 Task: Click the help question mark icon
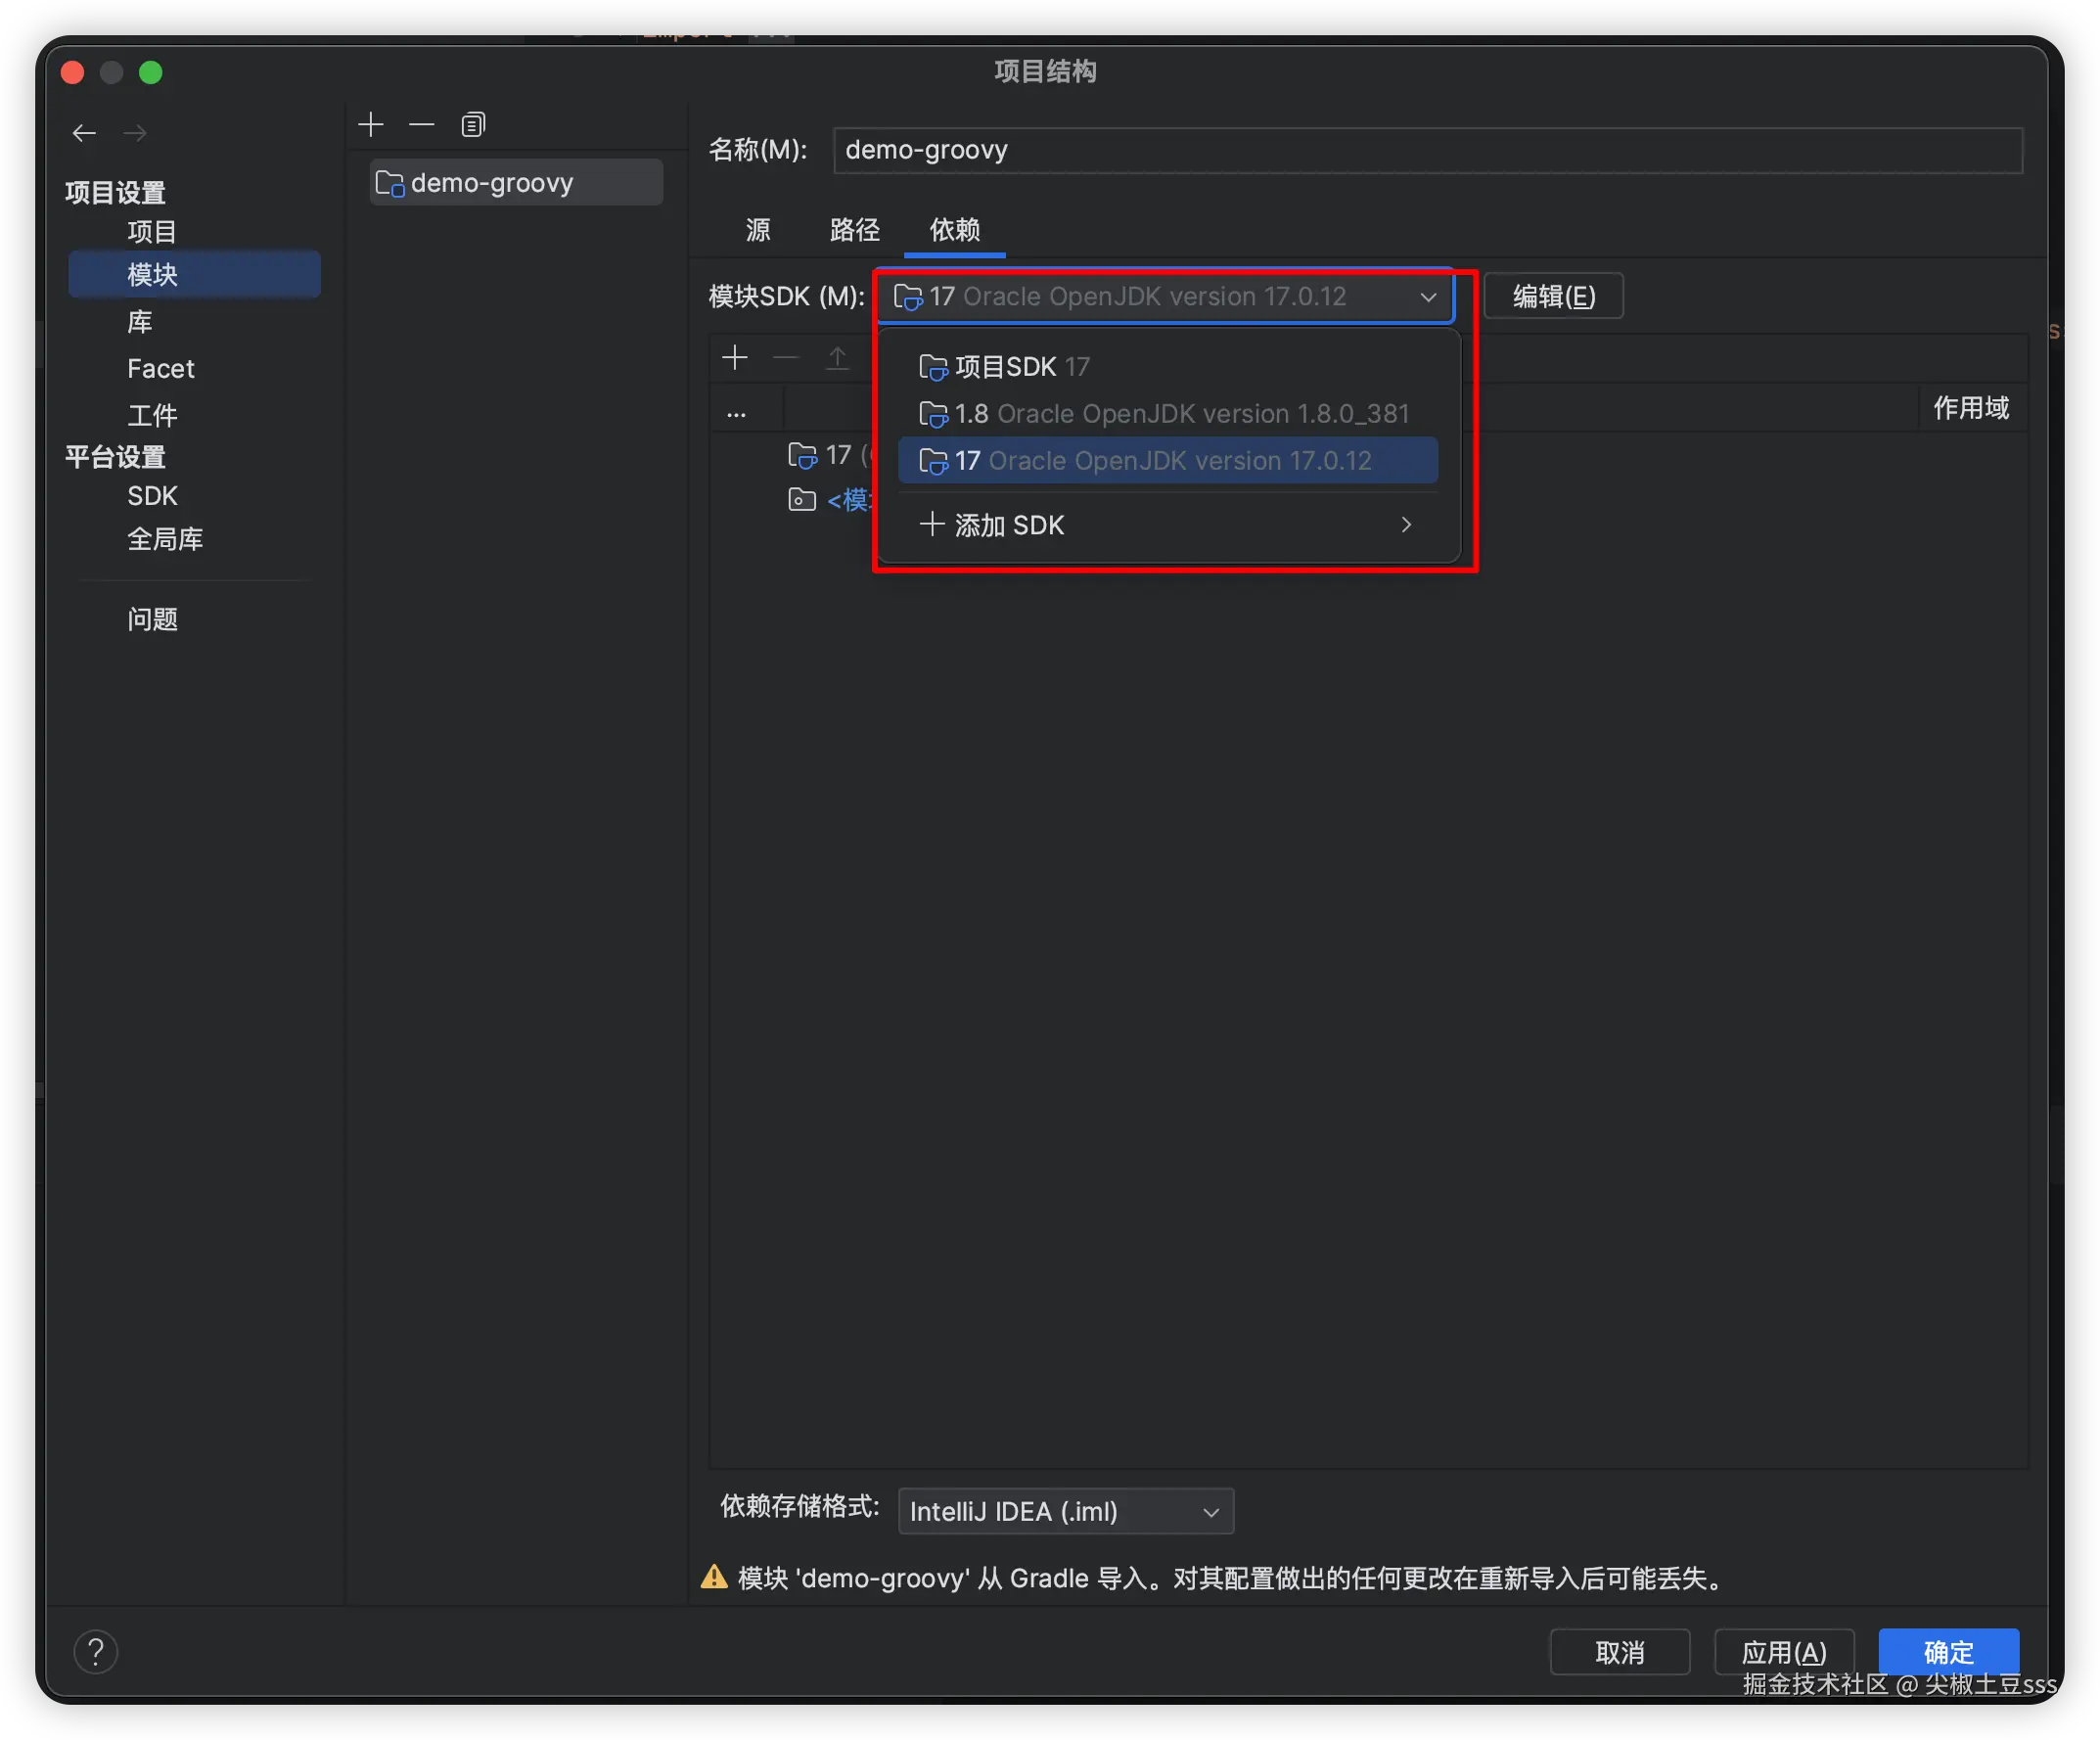click(96, 1652)
